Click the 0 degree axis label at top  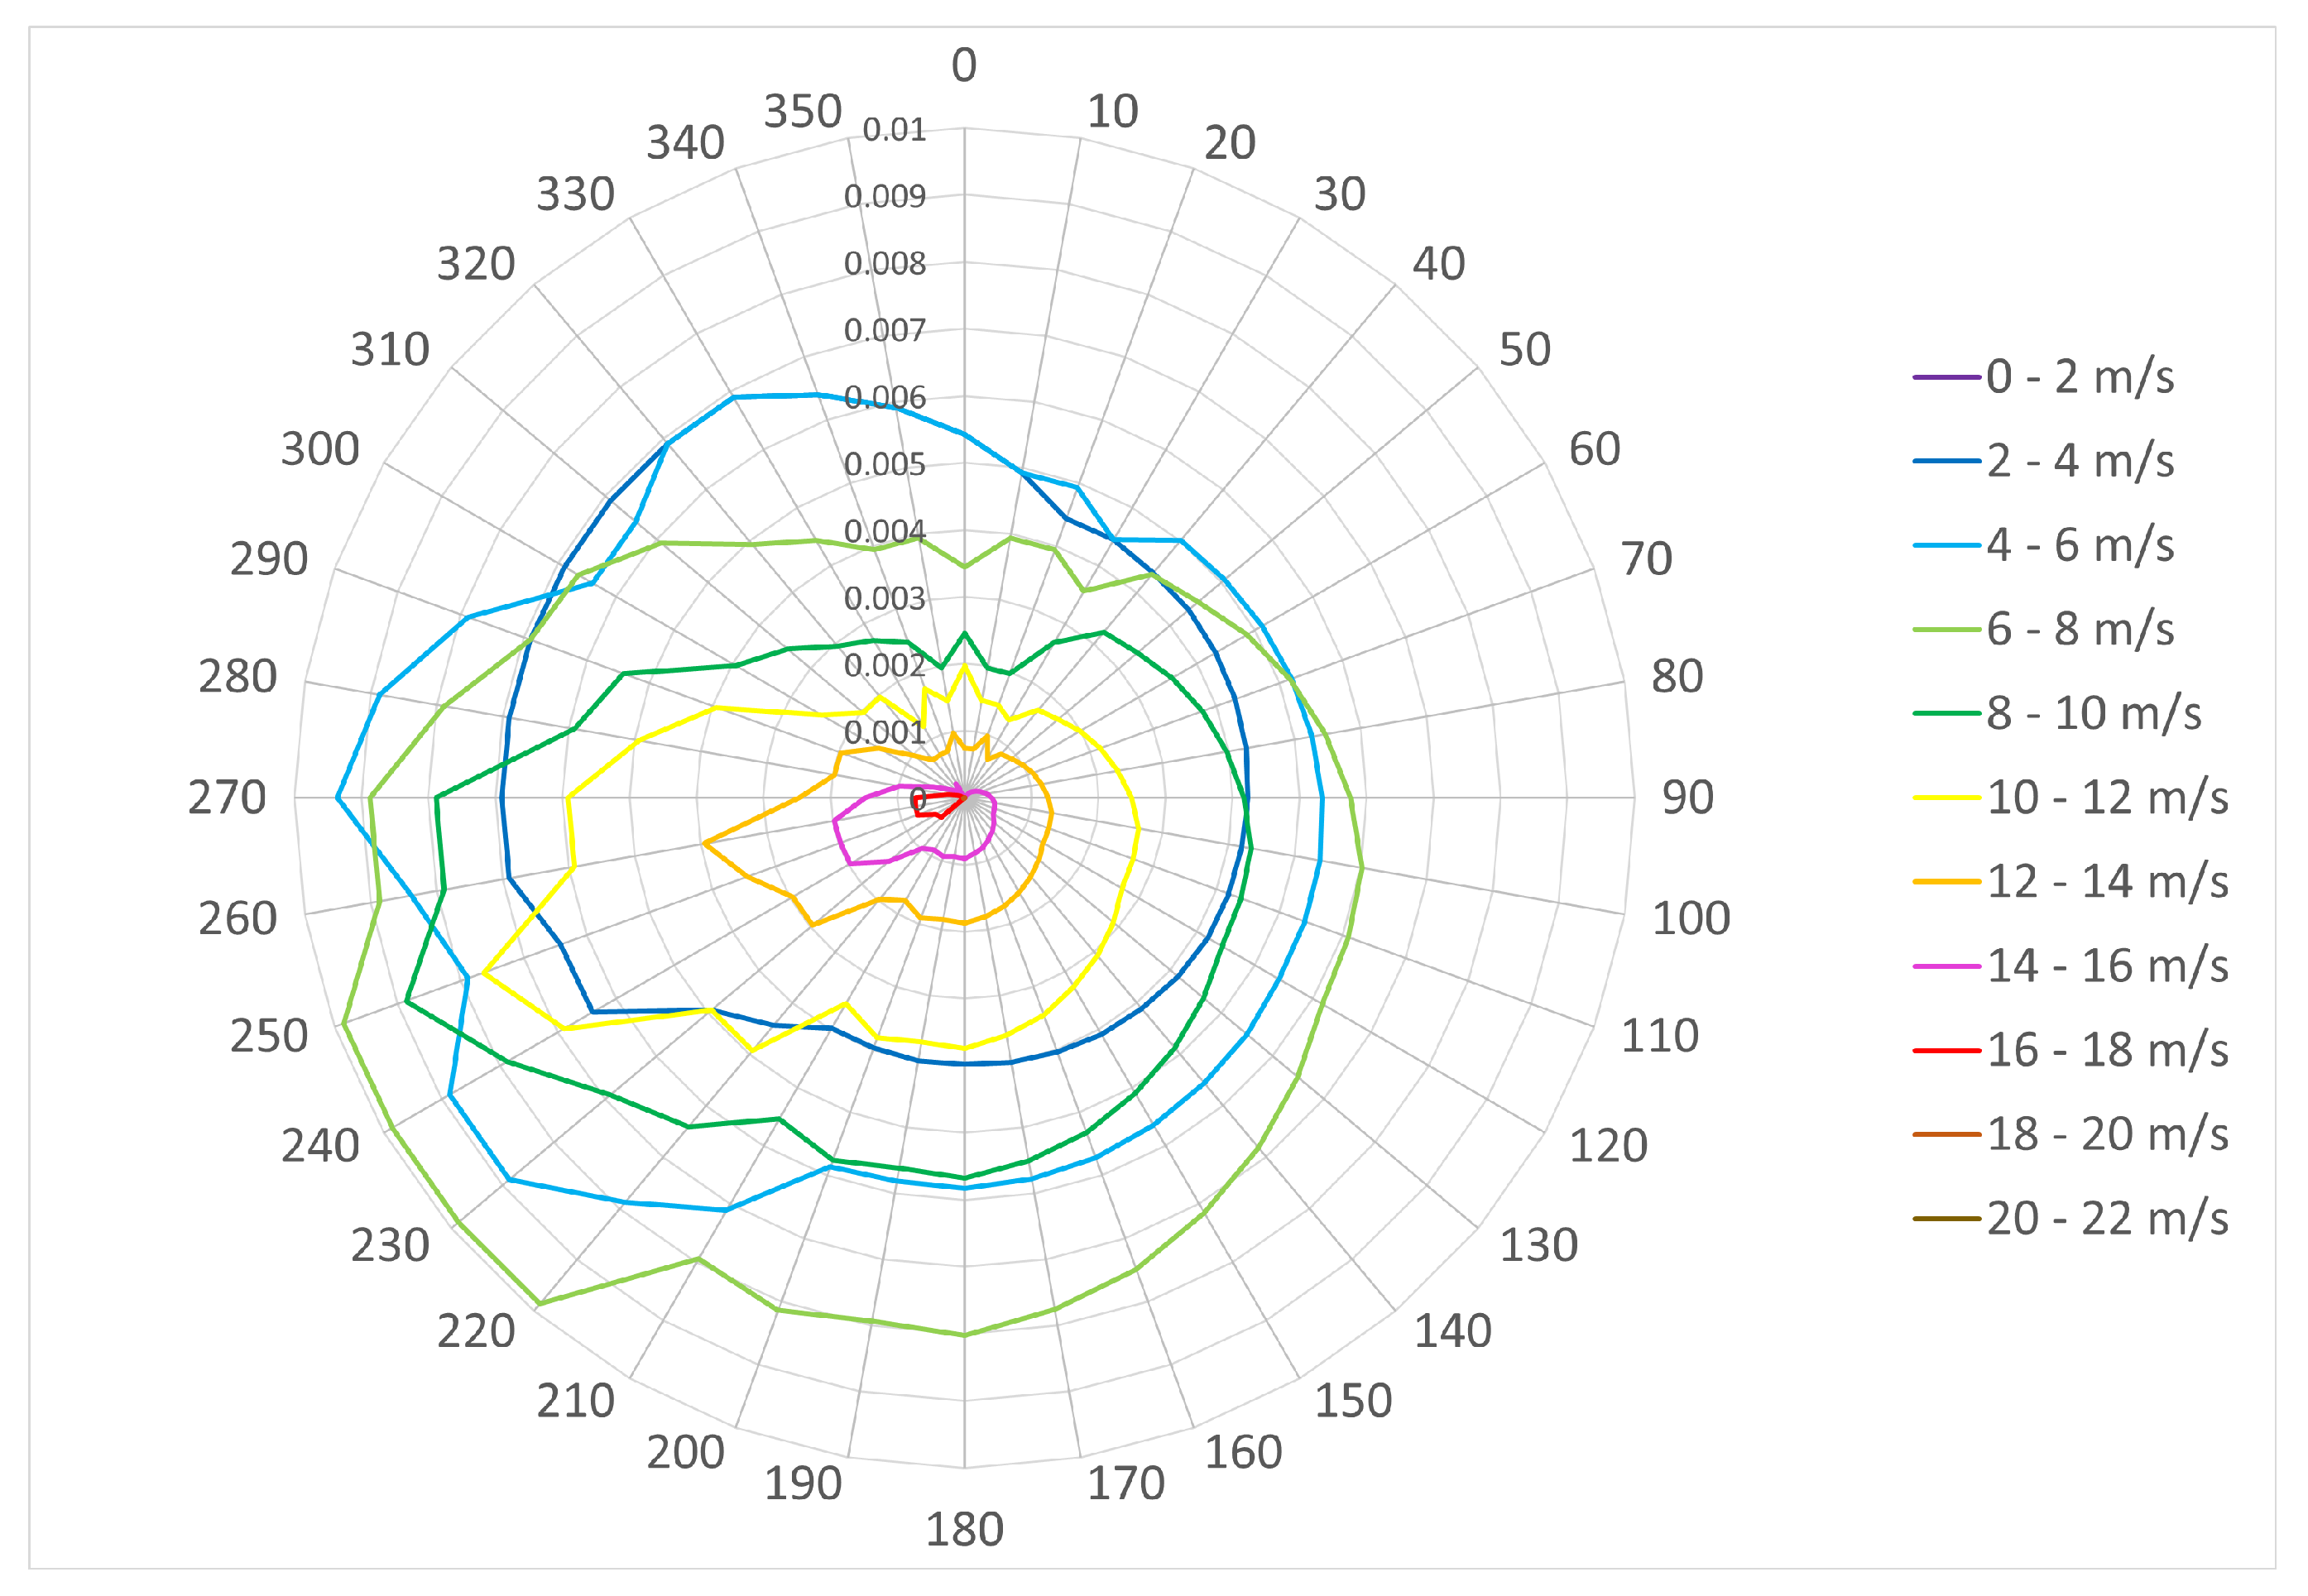pyautogui.click(x=964, y=66)
